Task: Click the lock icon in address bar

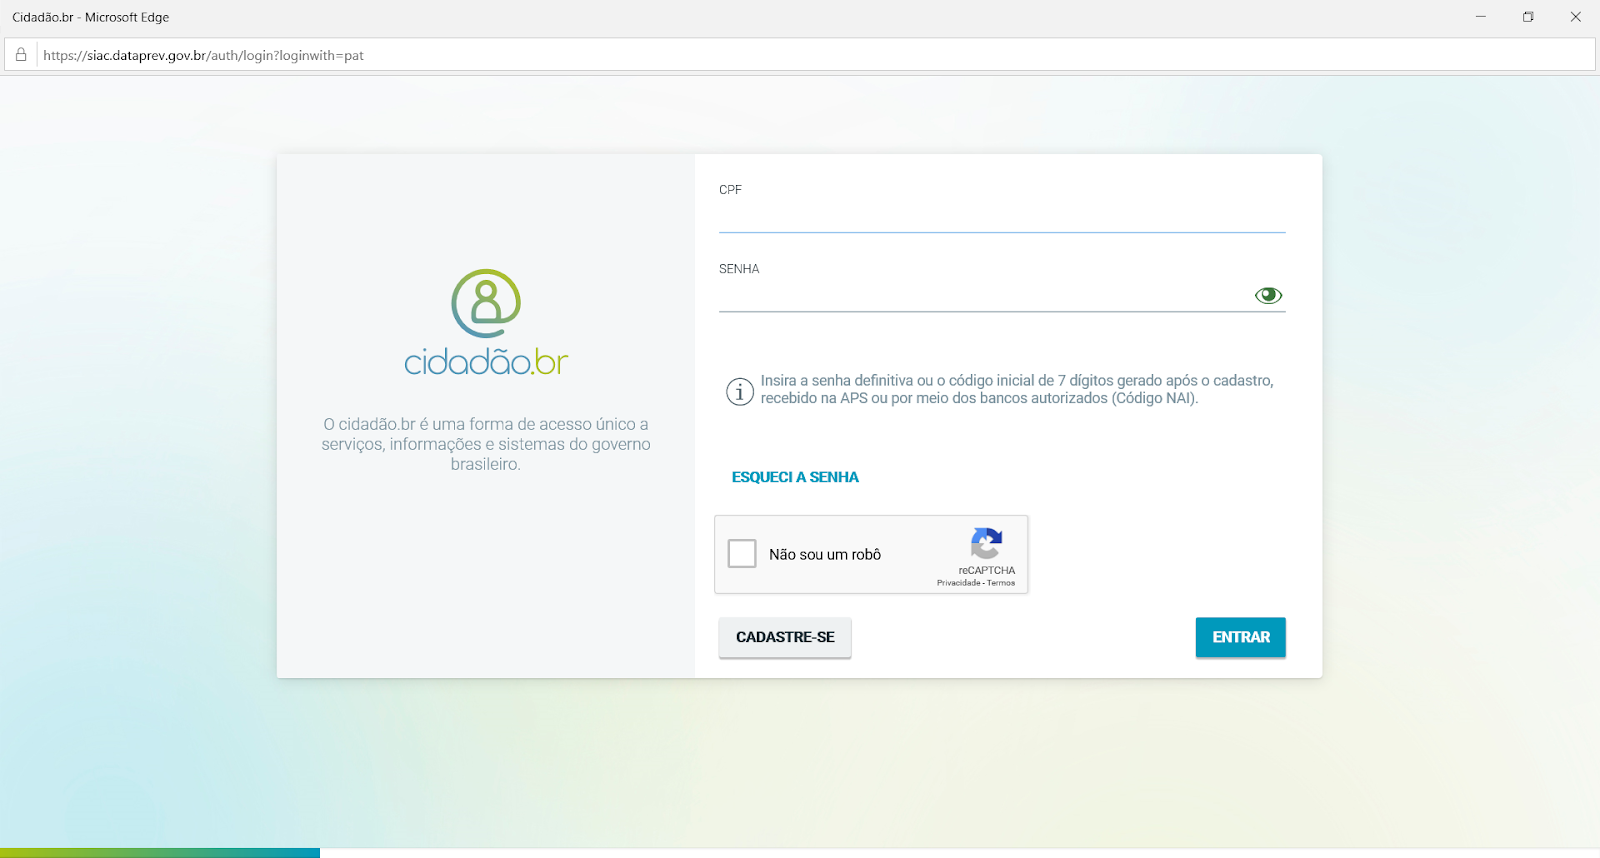Action: pos(21,55)
